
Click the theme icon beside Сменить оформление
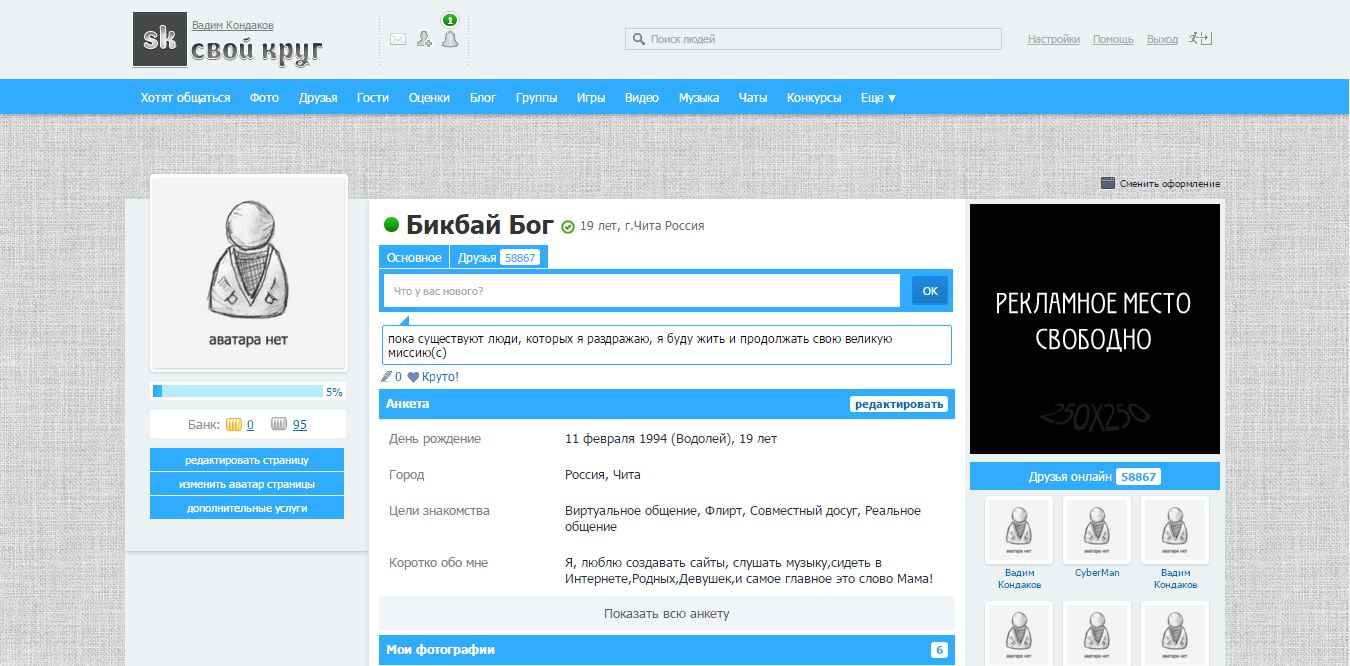(x=1108, y=183)
